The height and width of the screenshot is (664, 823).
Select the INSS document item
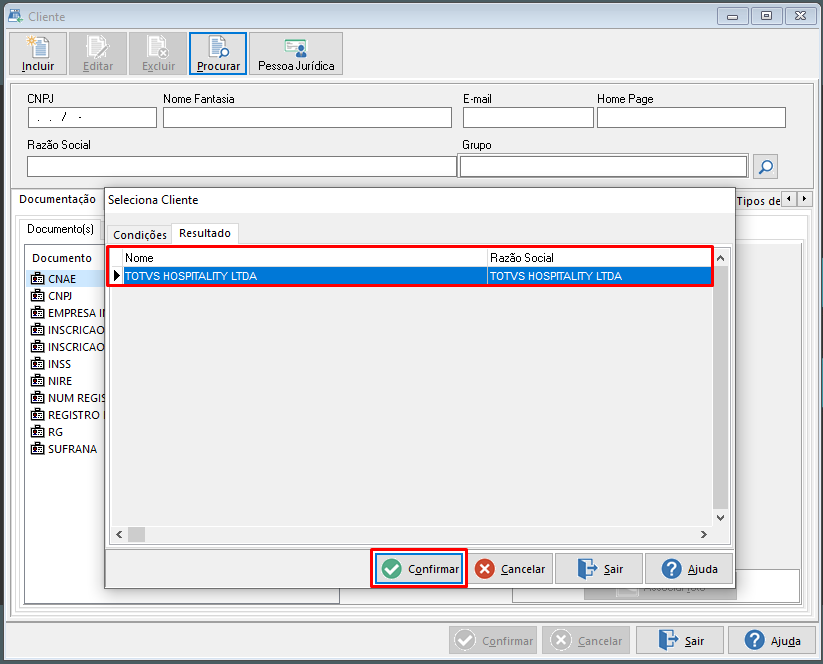pos(51,364)
